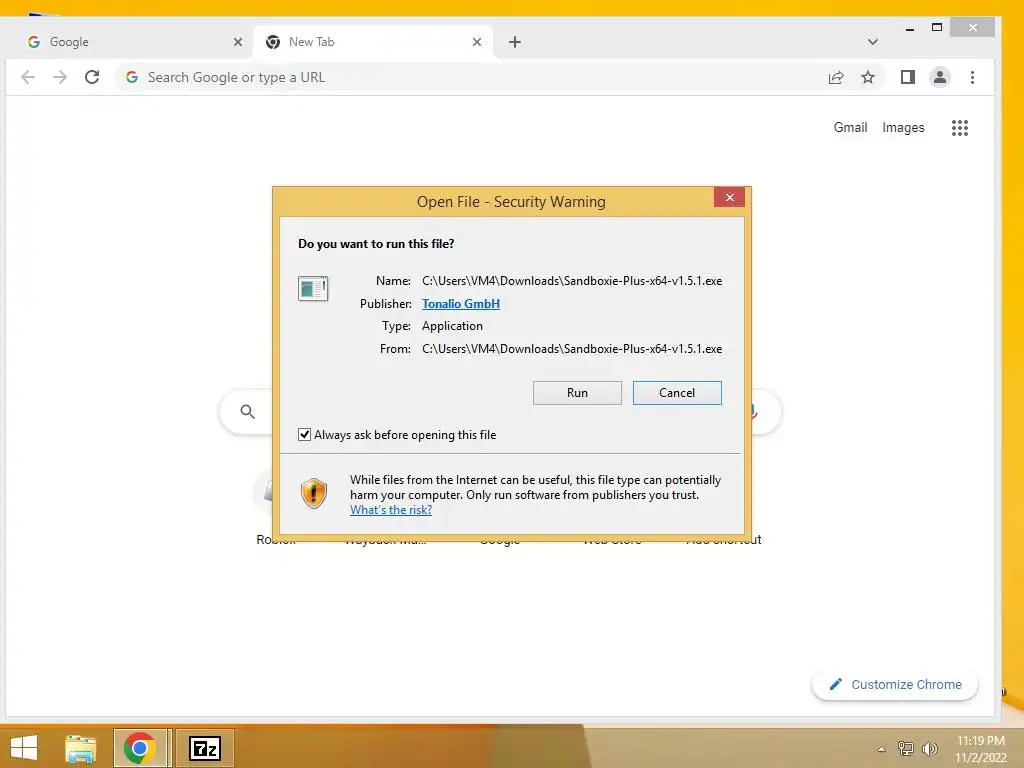Open the Chrome three-dot menu
This screenshot has width=1024, height=768.
click(972, 77)
